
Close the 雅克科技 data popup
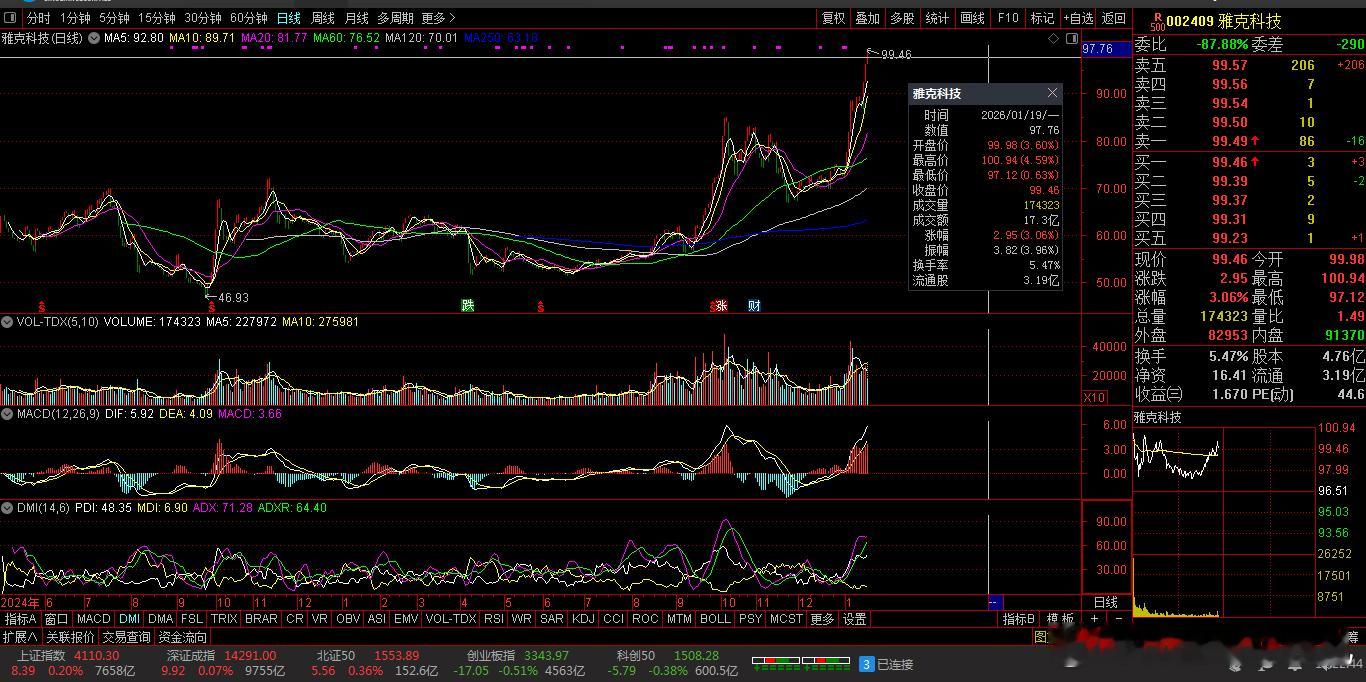pos(1052,93)
